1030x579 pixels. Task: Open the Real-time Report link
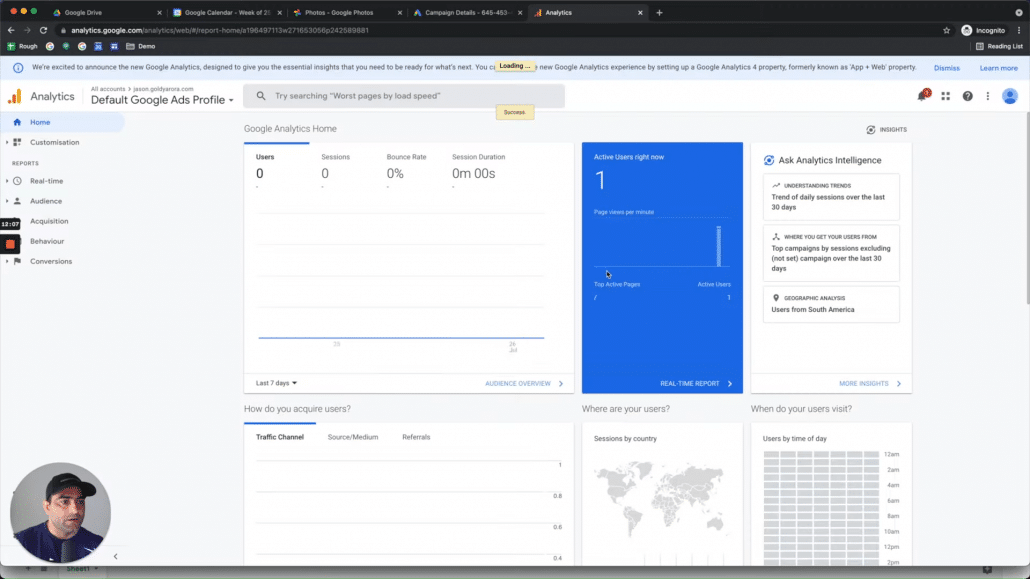click(696, 383)
